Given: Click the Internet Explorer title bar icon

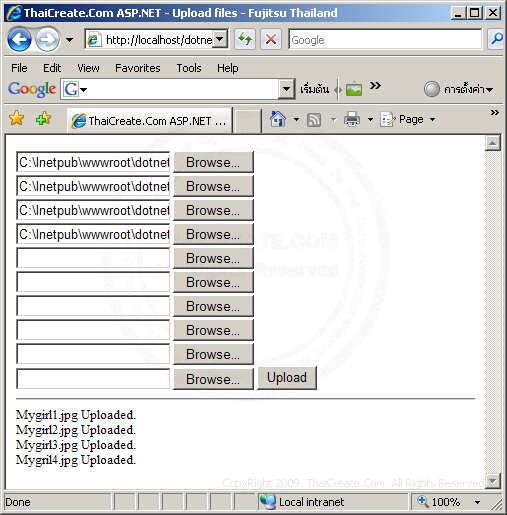Looking at the screenshot, I should click(x=14, y=13).
